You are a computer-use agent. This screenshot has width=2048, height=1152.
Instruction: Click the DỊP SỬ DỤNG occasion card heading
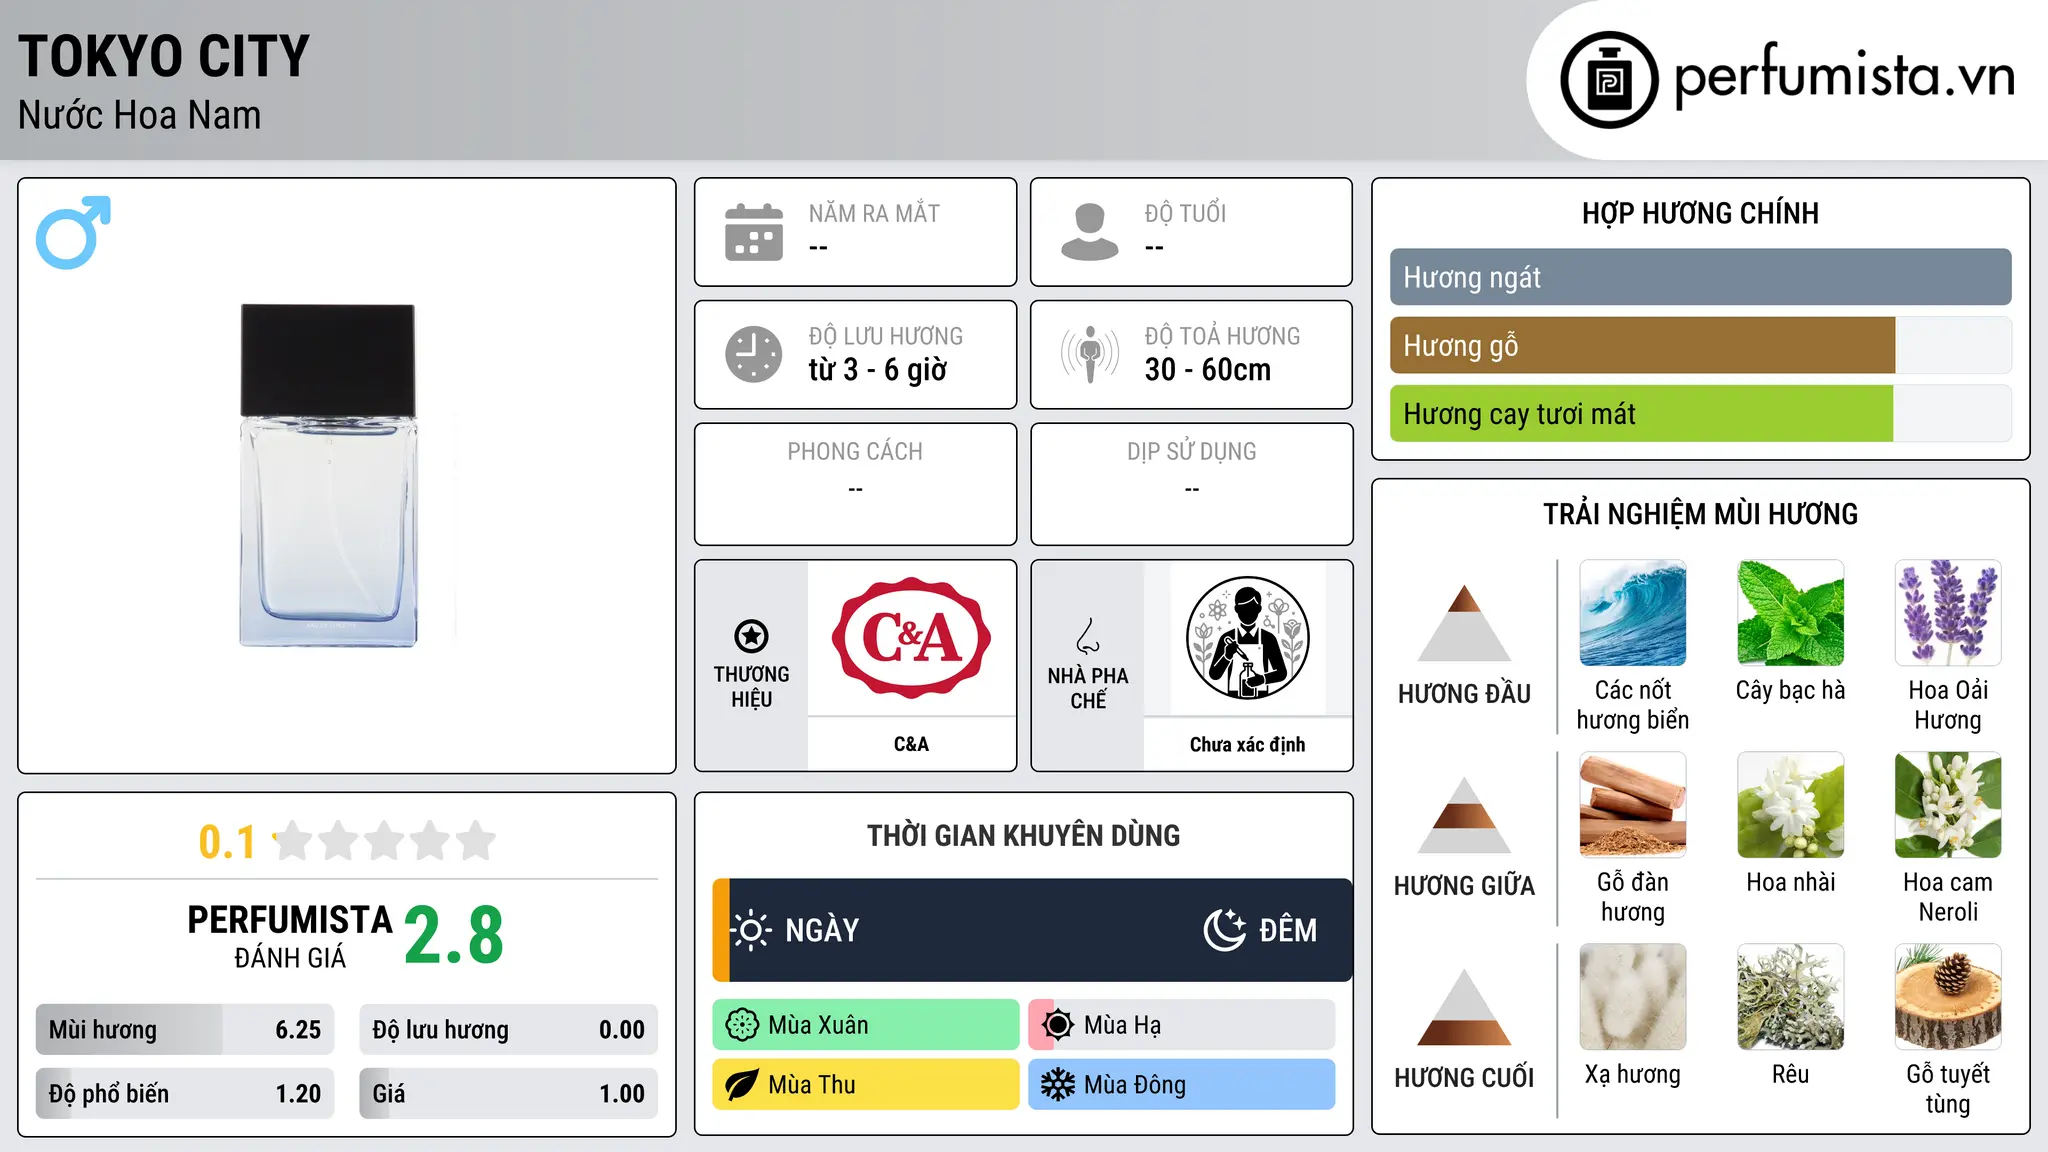[1192, 451]
